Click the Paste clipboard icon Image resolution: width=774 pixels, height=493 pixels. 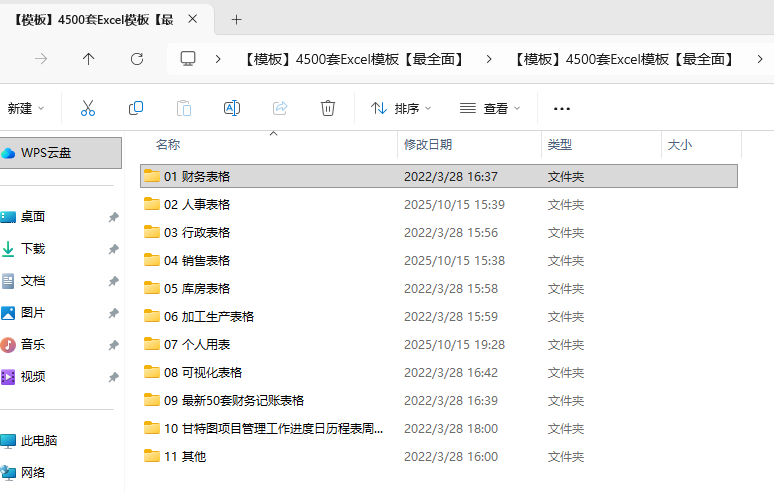click(184, 108)
